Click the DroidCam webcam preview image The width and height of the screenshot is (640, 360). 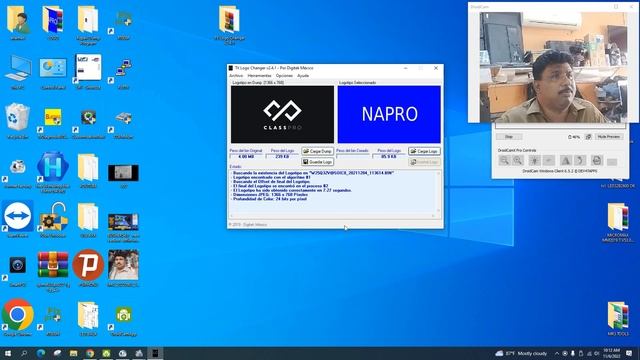[553, 67]
